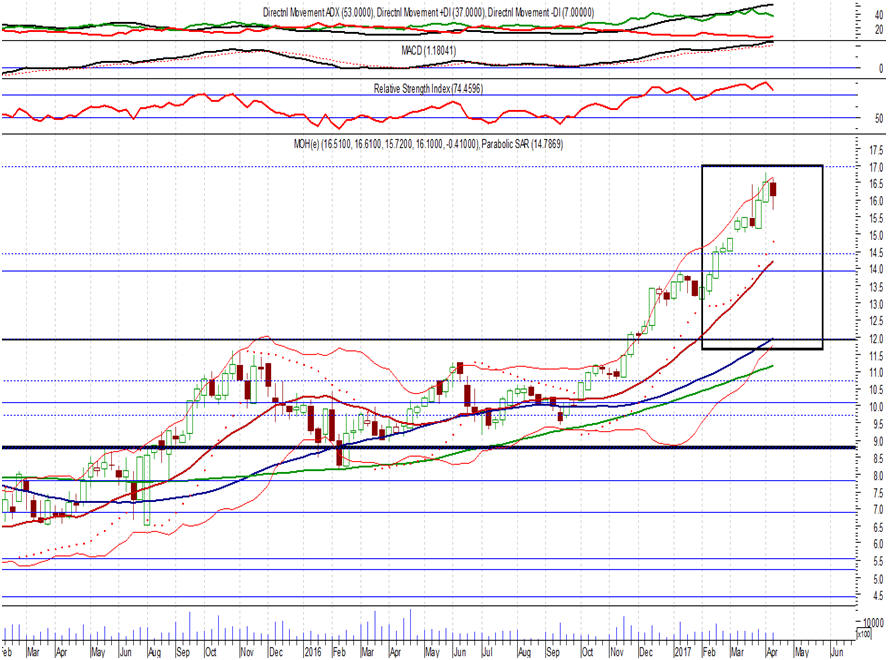The height and width of the screenshot is (660, 888).
Task: Click the 7.5 price axis value
Action: click(878, 493)
